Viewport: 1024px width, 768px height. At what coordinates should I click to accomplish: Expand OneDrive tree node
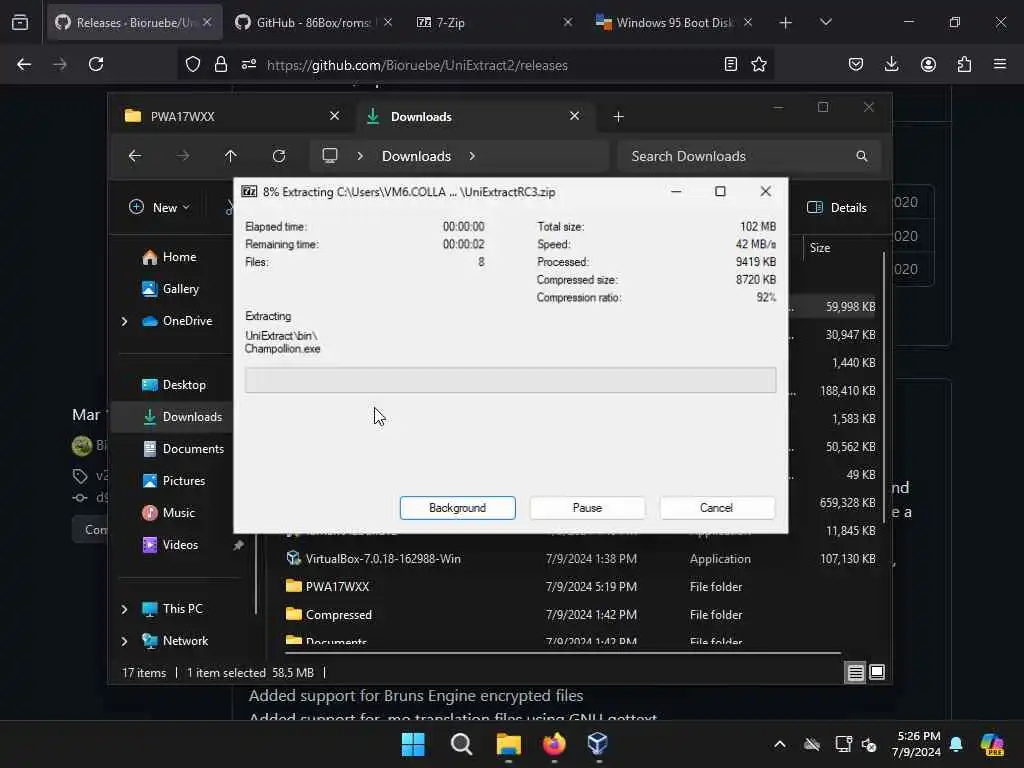124,321
